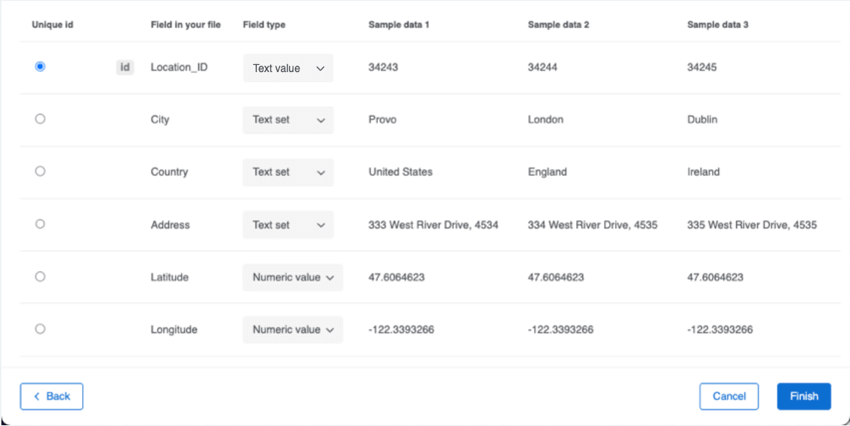850x426 pixels.
Task: Click the Provo sample data cell
Action: pos(383,120)
